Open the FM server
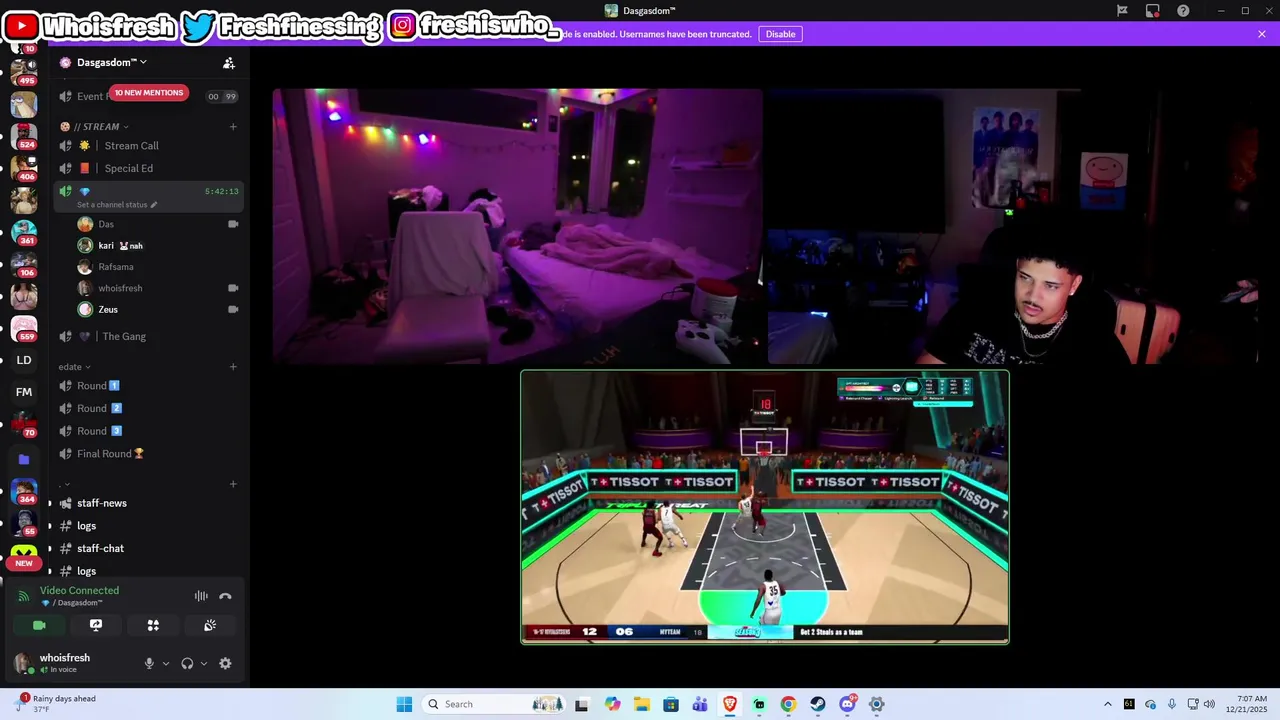 tap(24, 392)
